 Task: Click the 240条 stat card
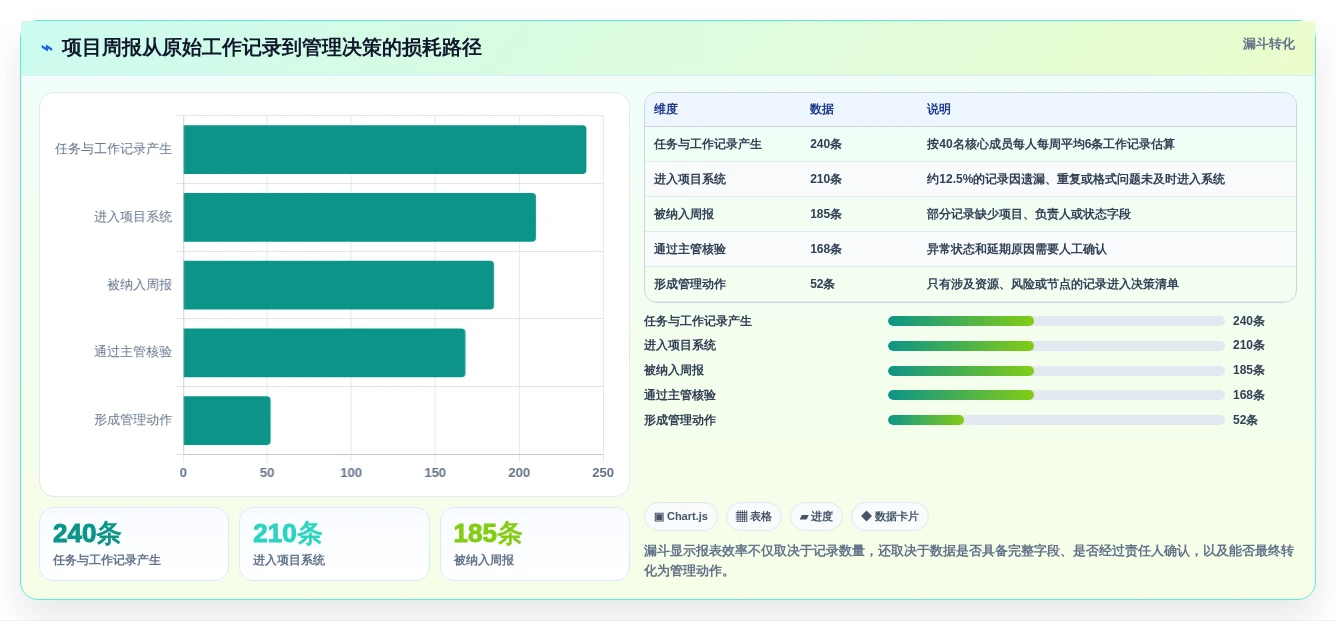click(134, 544)
